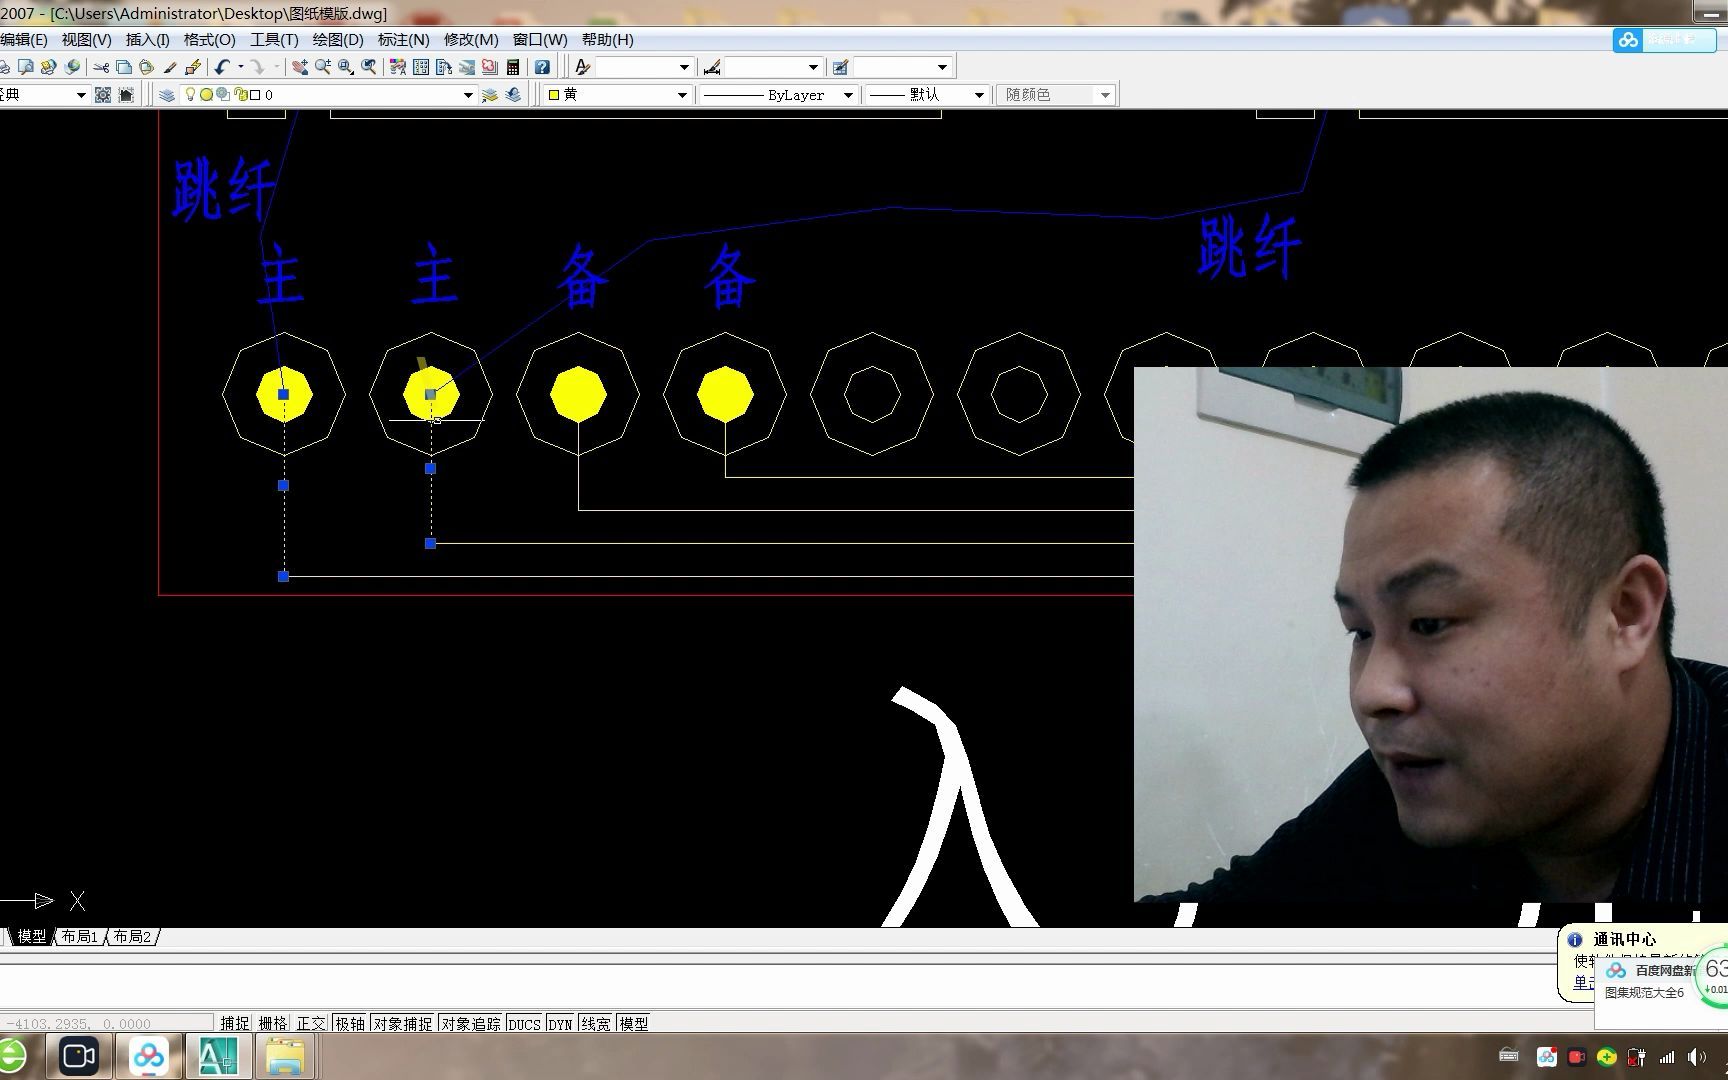Click the Paste clipboard icon

click(x=147, y=67)
